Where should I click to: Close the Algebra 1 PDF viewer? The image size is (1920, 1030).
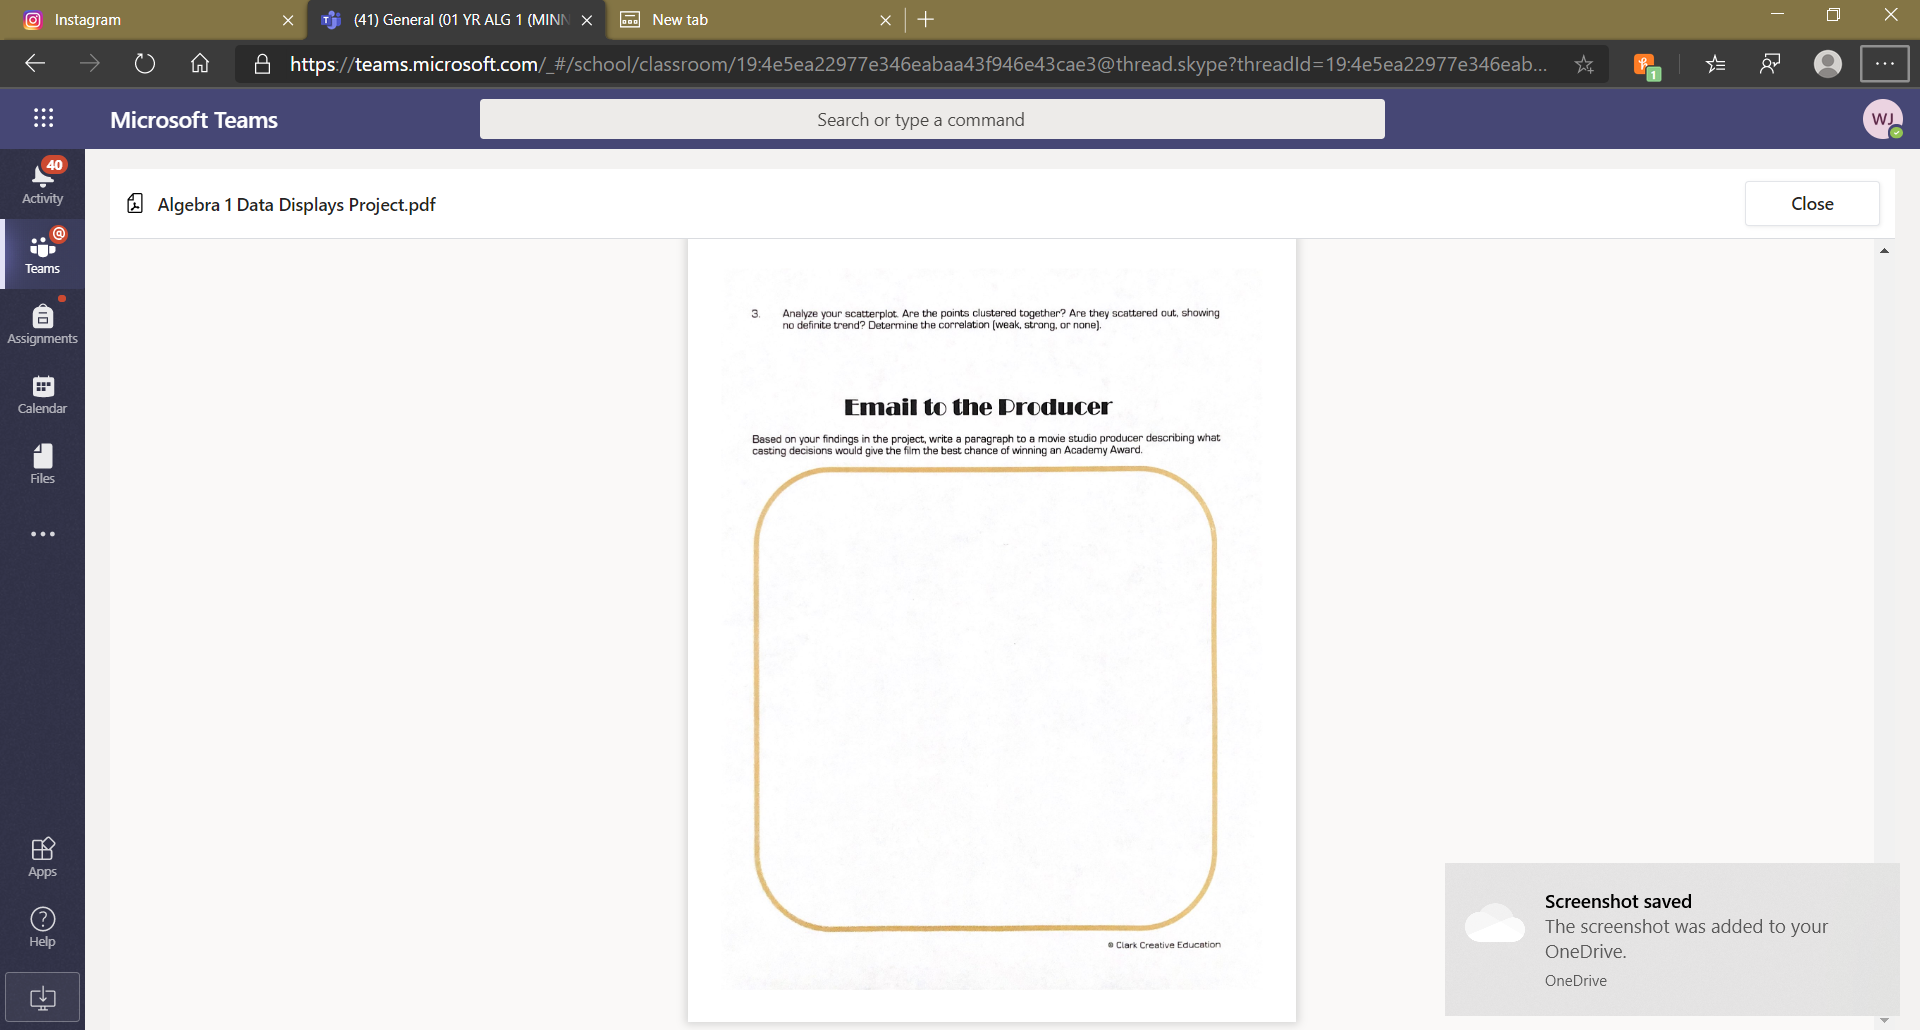click(1812, 203)
